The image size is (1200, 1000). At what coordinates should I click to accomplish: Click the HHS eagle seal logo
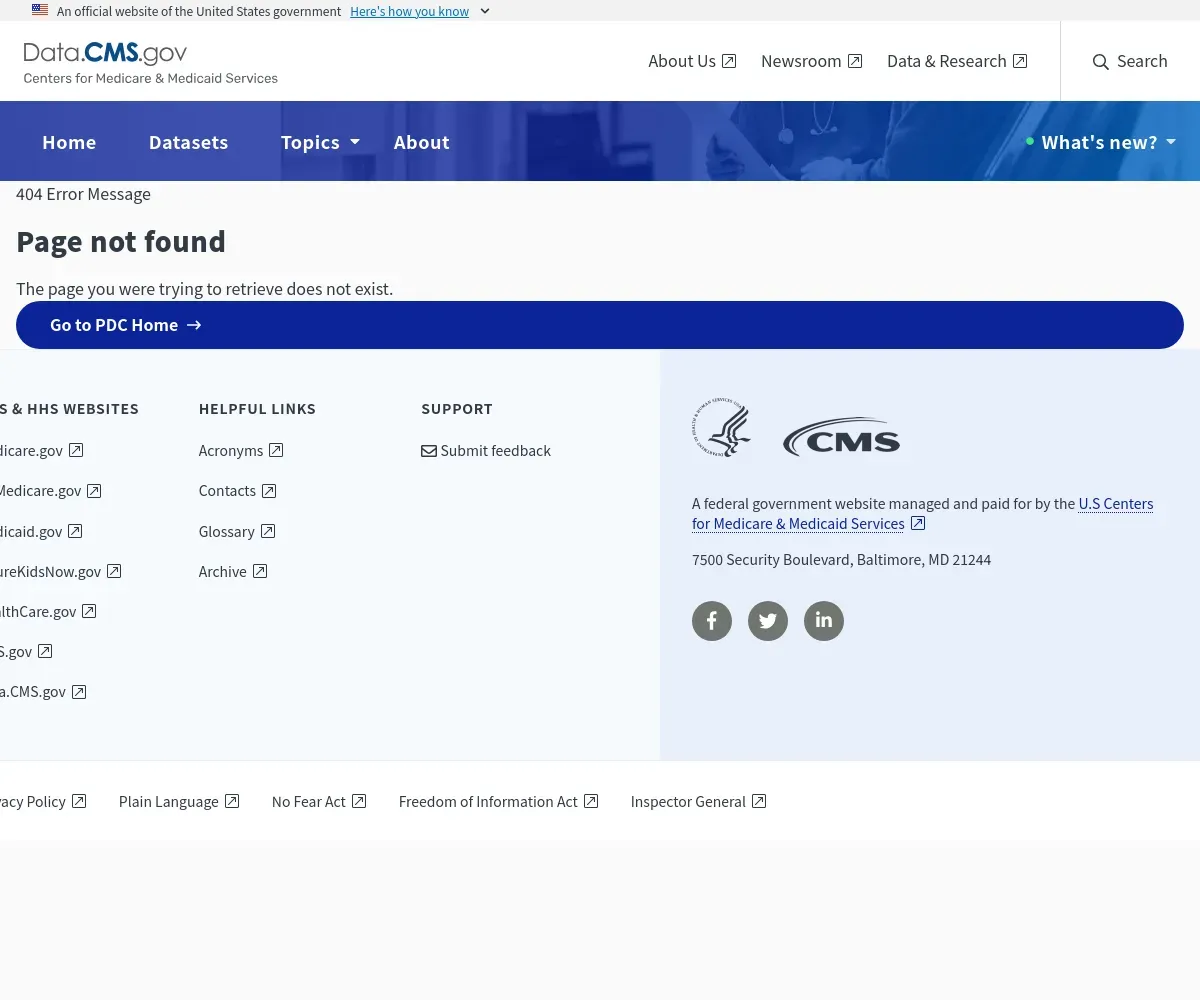coord(722,428)
